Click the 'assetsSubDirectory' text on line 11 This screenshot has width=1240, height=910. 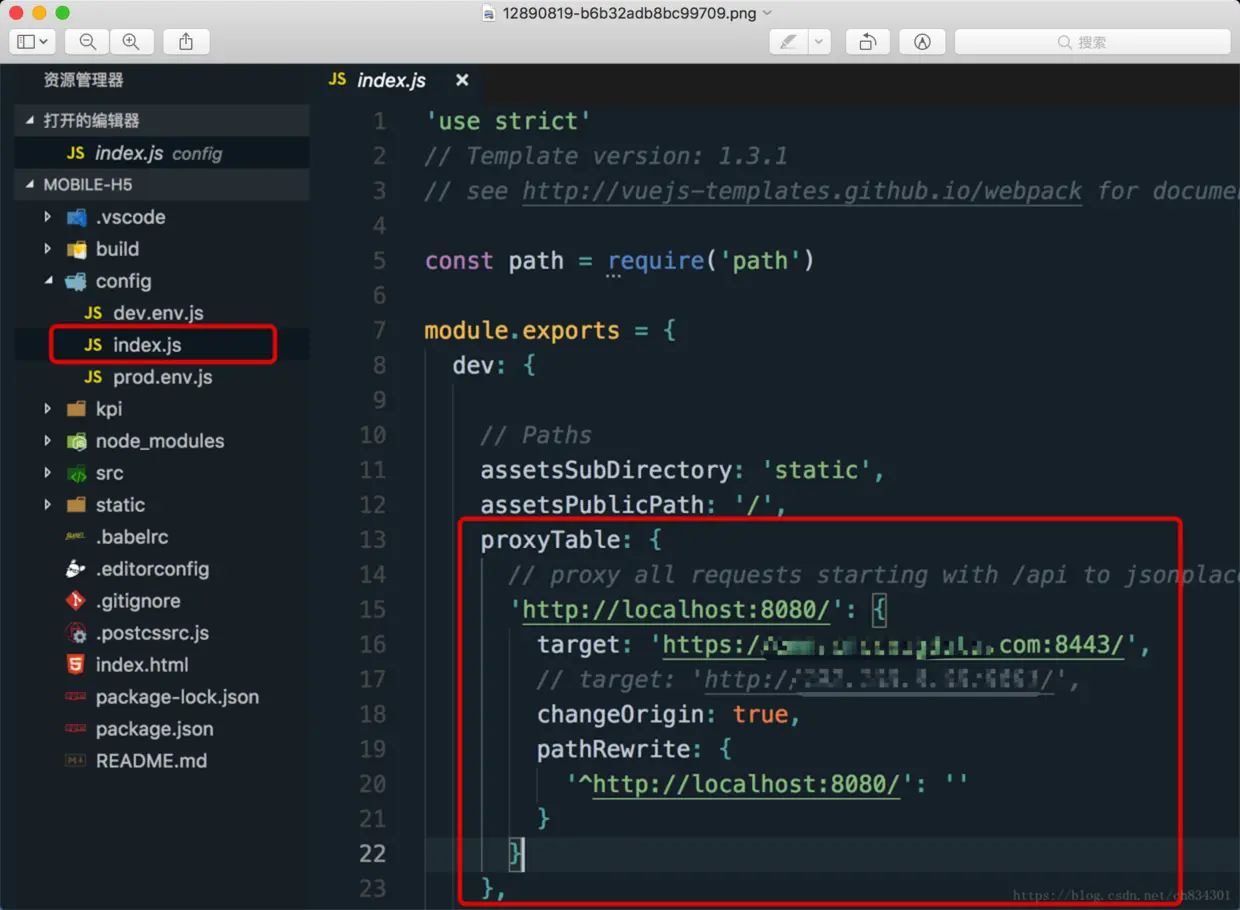point(606,470)
